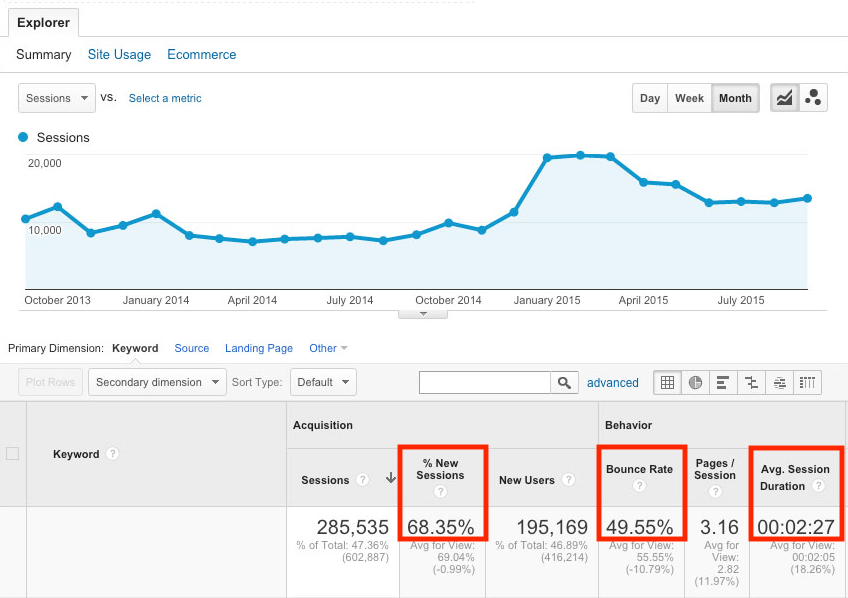
Task: Open help for Pages / Session
Action: (x=715, y=491)
